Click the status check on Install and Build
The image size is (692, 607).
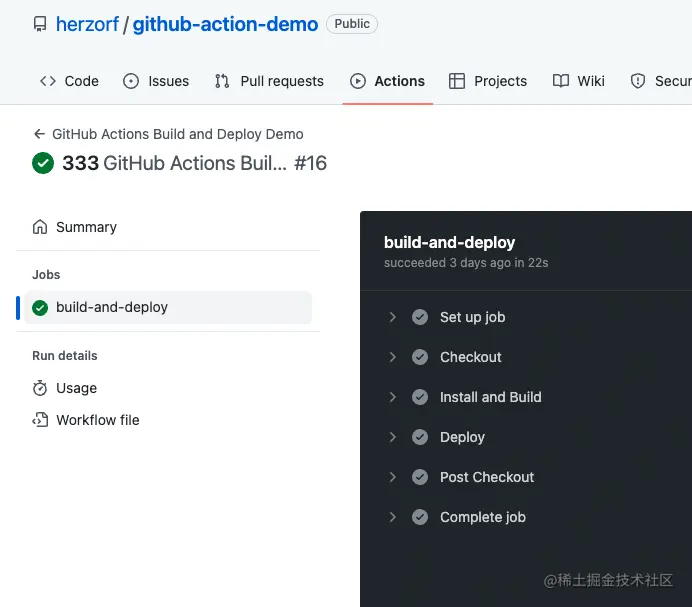click(420, 397)
